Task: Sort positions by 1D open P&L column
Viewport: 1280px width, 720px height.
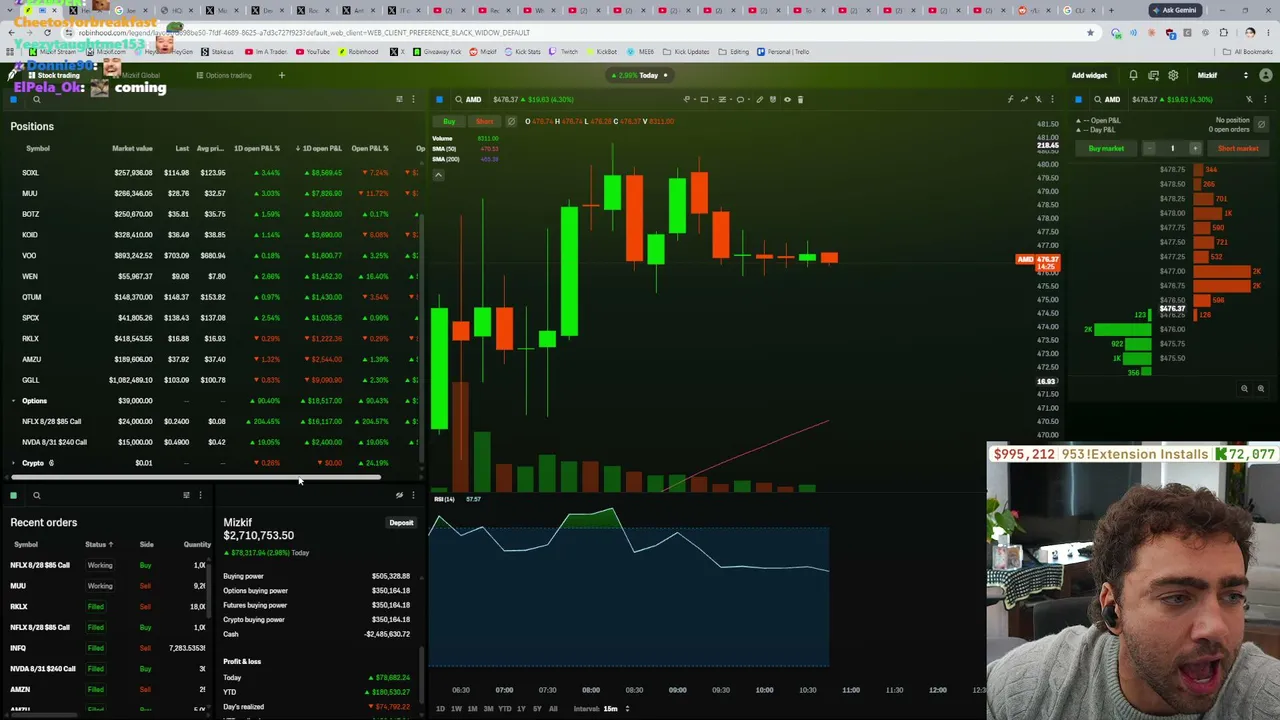Action: [321, 148]
